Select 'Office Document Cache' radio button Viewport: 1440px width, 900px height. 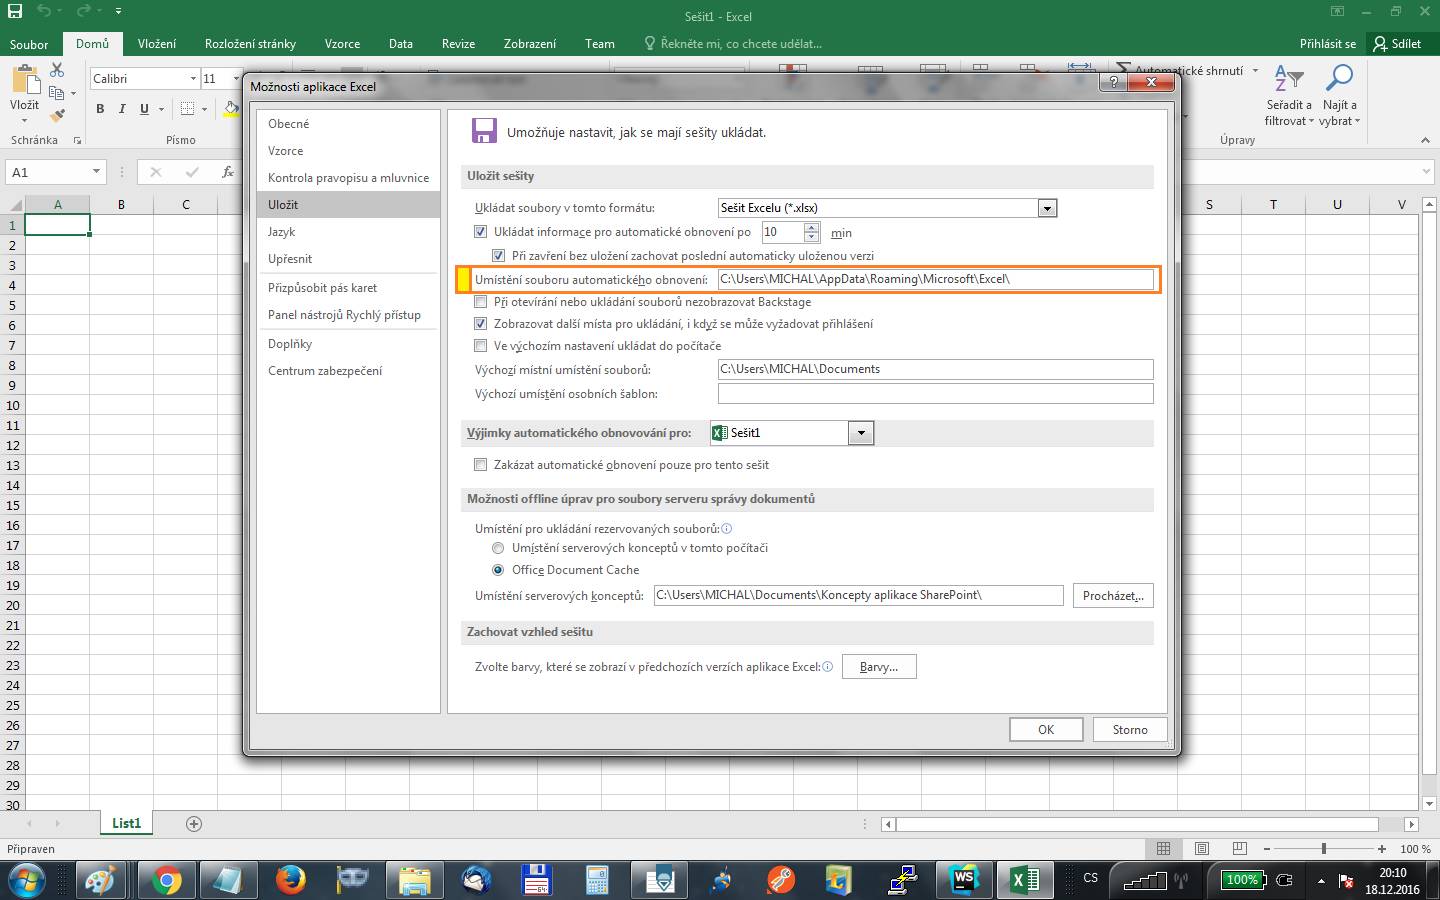click(x=498, y=570)
